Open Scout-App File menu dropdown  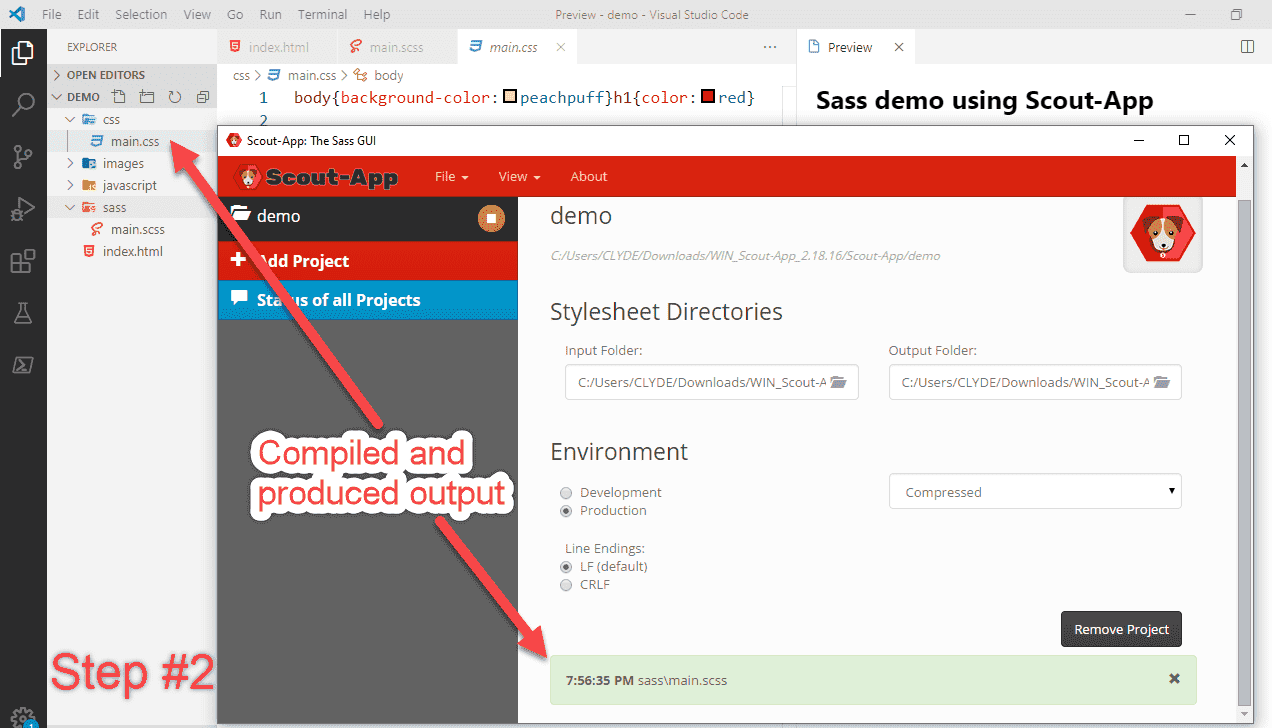(452, 176)
